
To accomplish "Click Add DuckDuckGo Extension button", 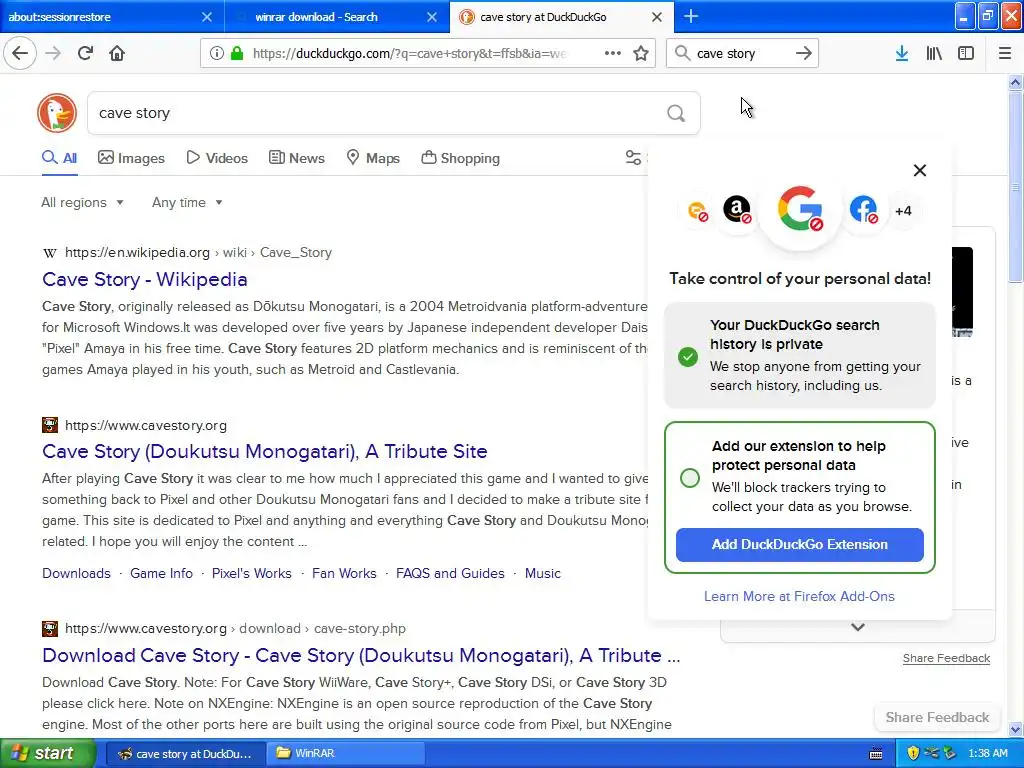I will [x=799, y=545].
